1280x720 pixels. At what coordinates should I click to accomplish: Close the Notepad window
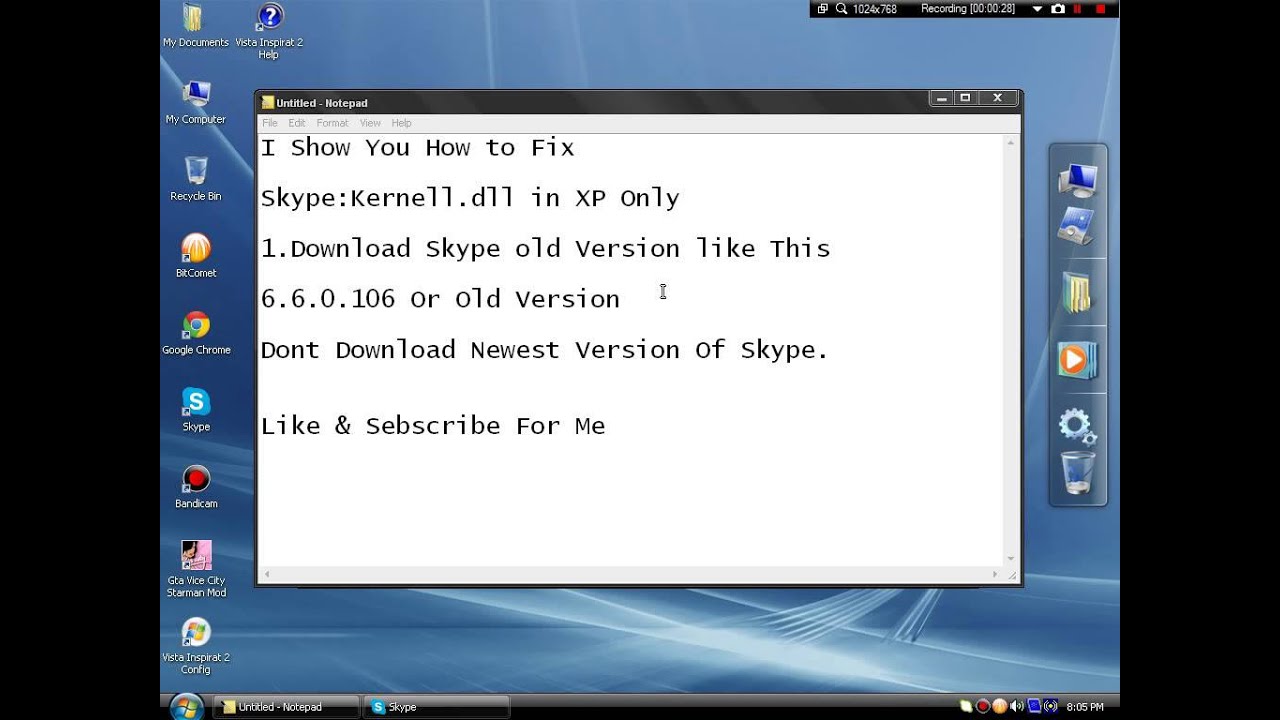pyautogui.click(x=997, y=98)
